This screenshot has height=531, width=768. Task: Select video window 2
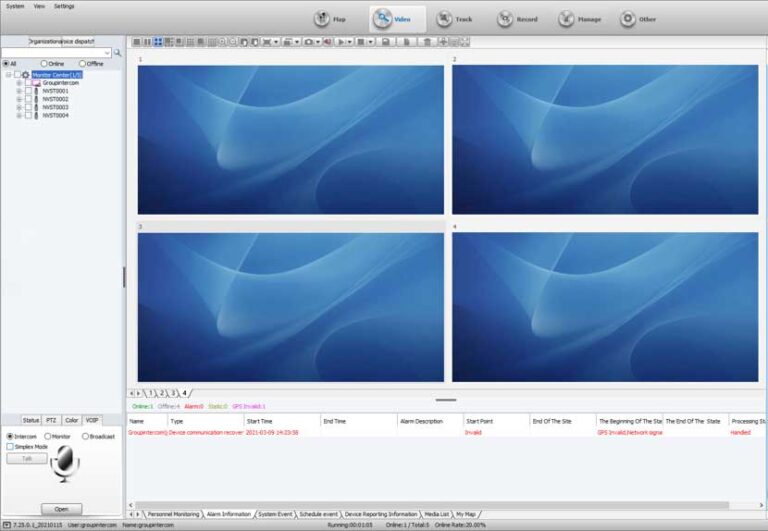(x=605, y=140)
